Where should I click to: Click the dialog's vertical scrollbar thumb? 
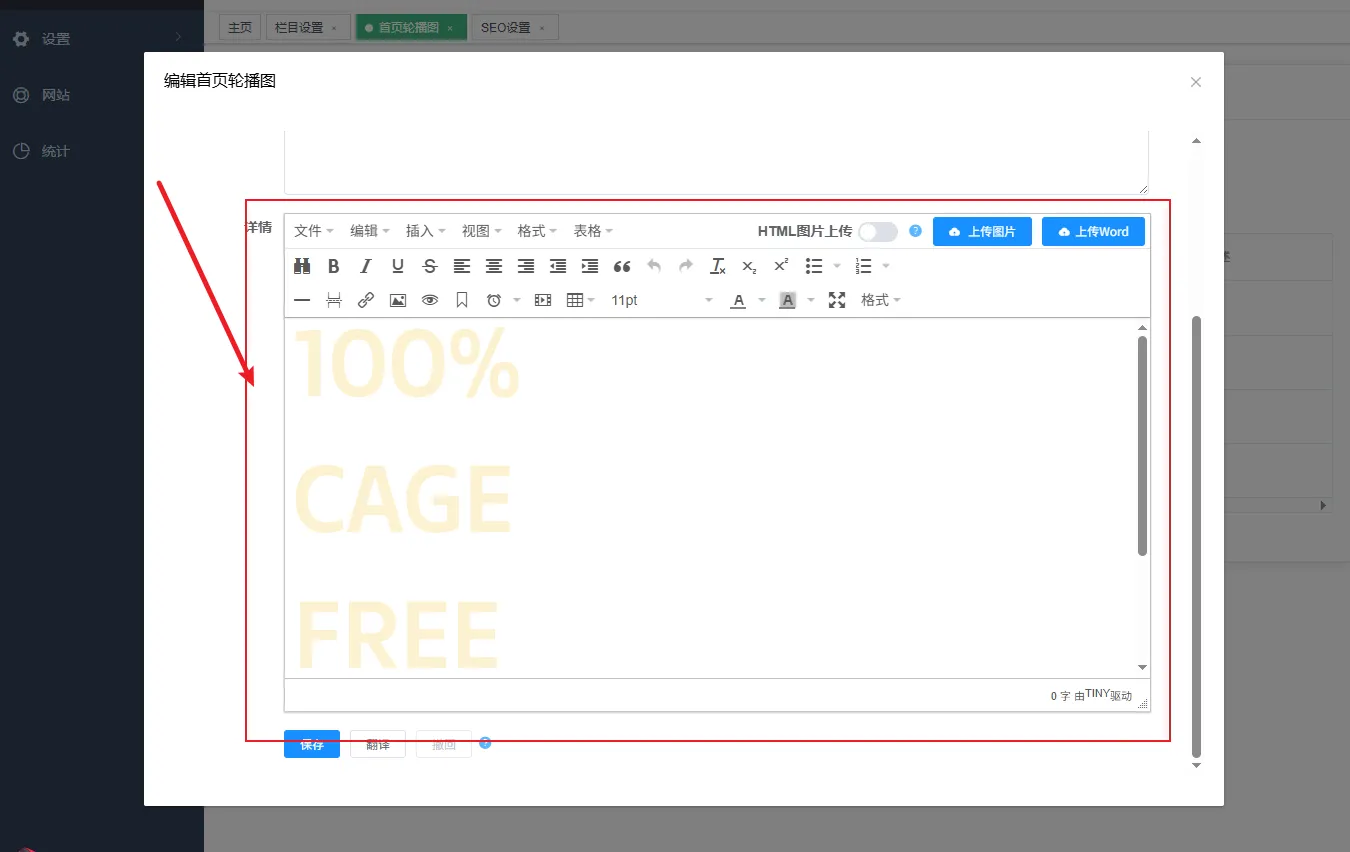(1196, 536)
